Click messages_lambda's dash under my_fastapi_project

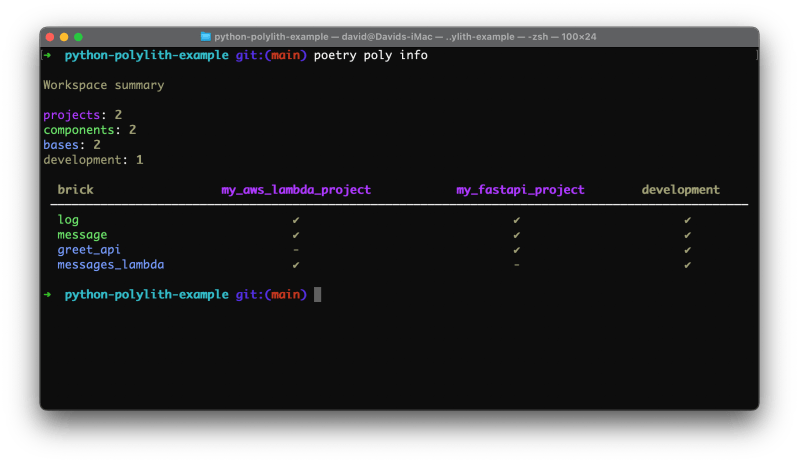coord(517,265)
